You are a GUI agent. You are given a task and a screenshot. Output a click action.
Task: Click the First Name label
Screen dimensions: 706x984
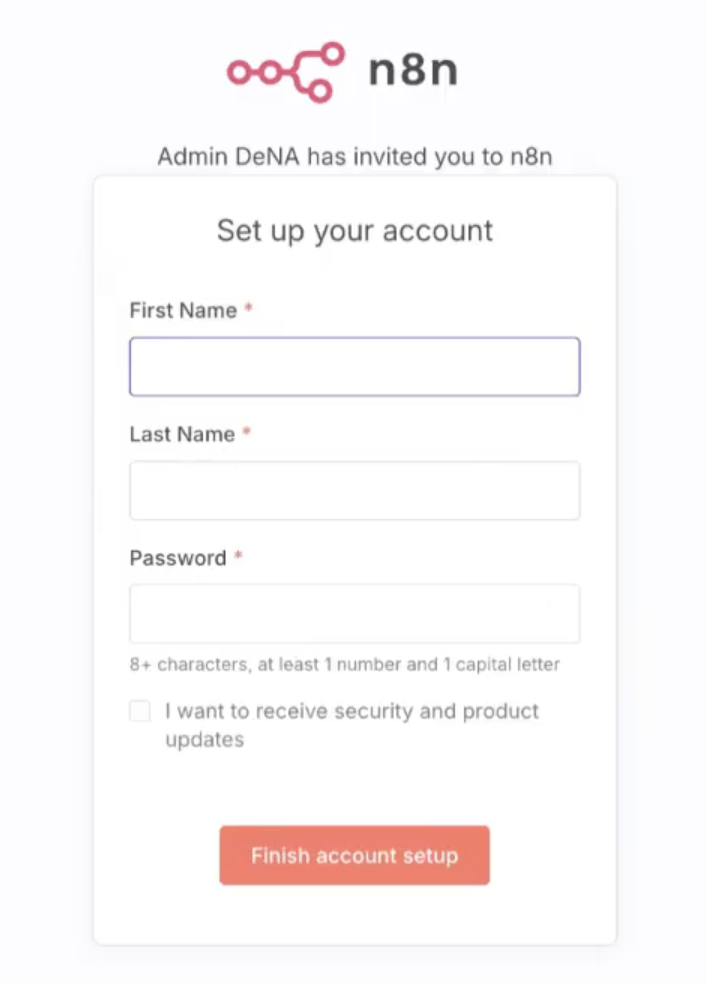pos(183,310)
